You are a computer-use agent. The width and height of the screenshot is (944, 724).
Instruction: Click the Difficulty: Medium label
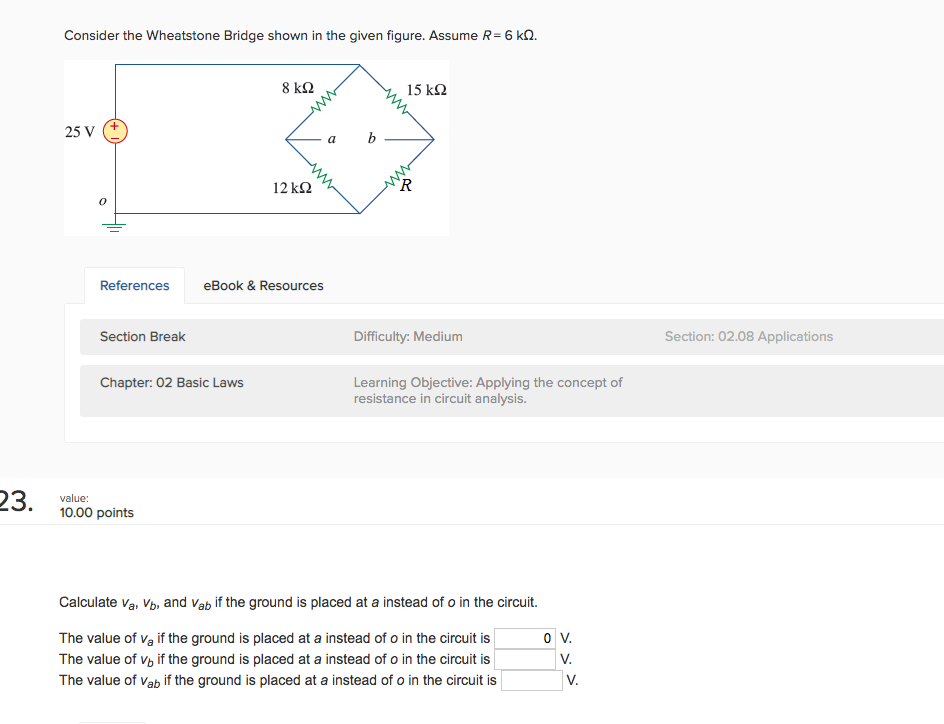(x=407, y=336)
